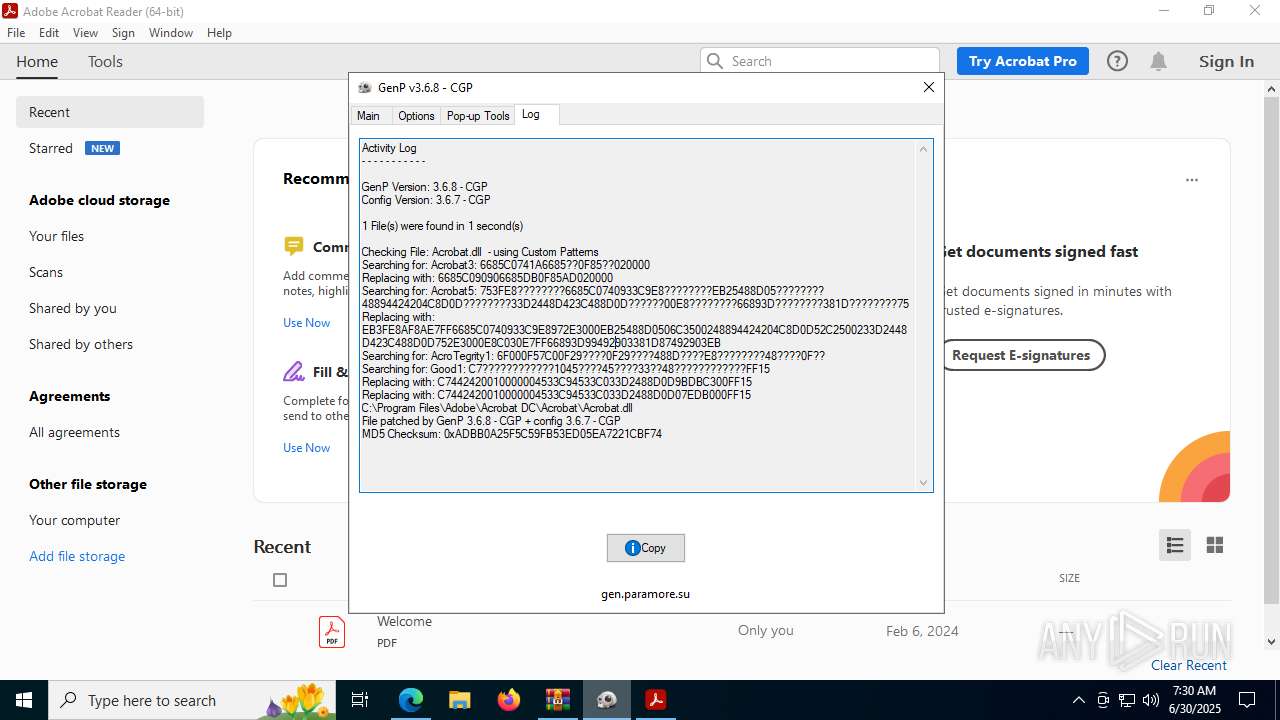Click the taskbar clock 7:30 AM
The height and width of the screenshot is (720, 1280).
coord(1194,691)
